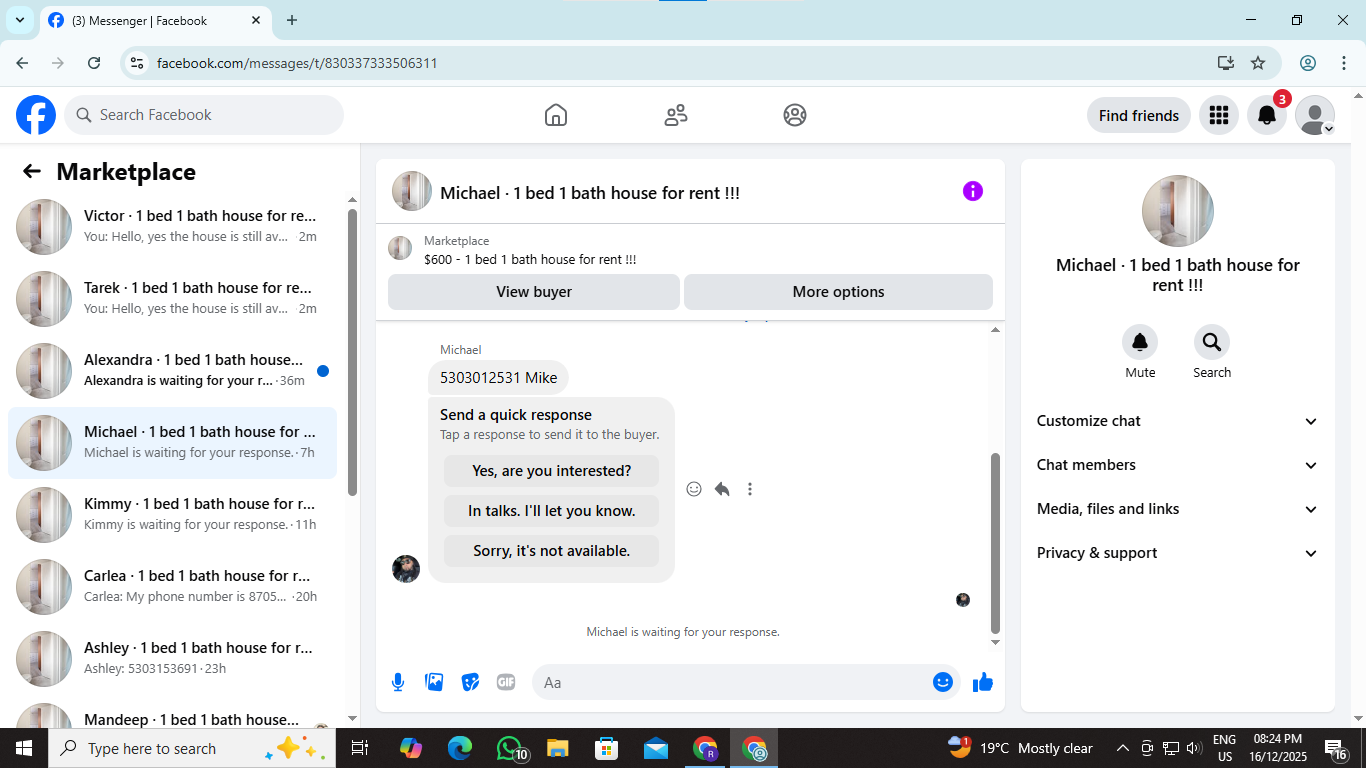The image size is (1366, 768).
Task: Open the unread Alexandra conversation
Action: (172, 371)
